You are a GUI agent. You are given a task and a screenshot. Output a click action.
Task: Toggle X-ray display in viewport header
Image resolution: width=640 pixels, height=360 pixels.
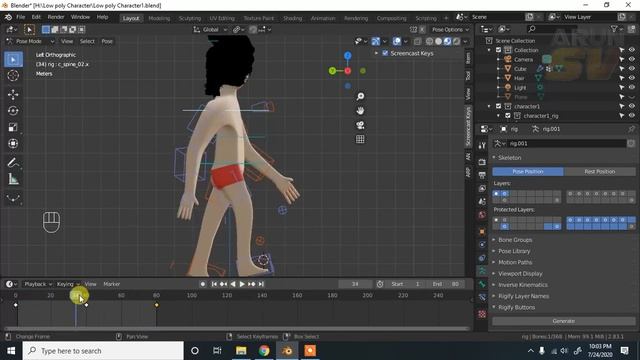click(x=418, y=42)
